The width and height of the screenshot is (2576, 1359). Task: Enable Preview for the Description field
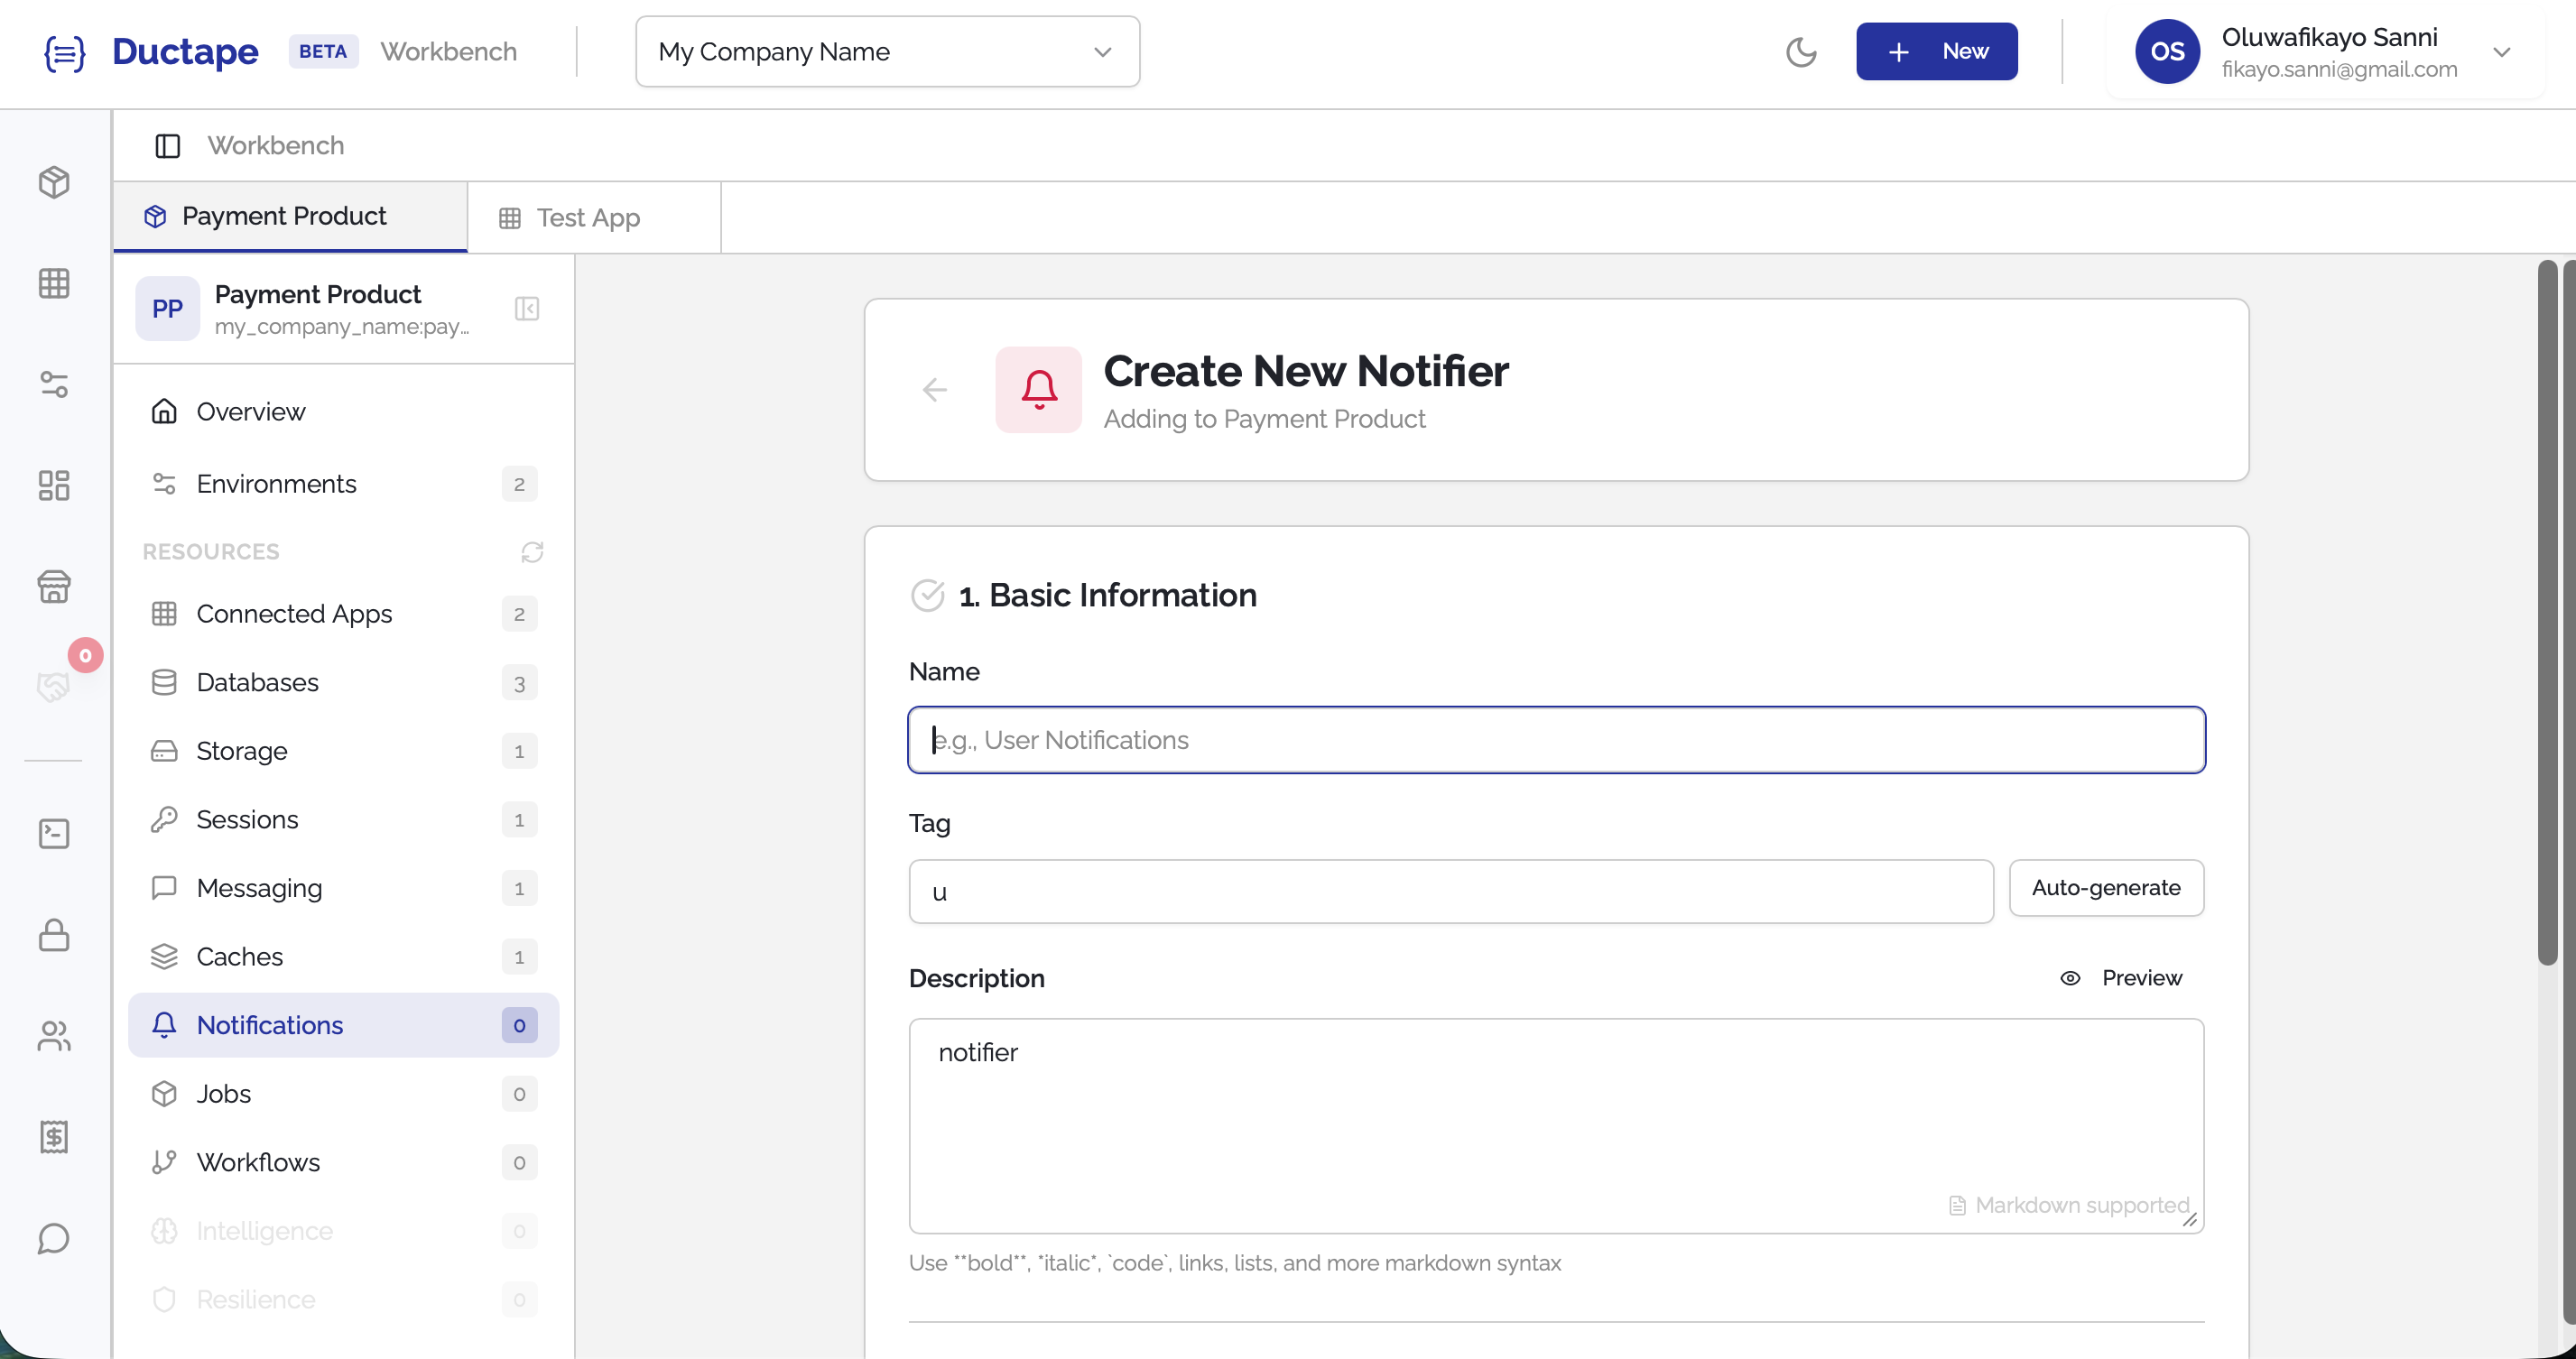click(2122, 978)
